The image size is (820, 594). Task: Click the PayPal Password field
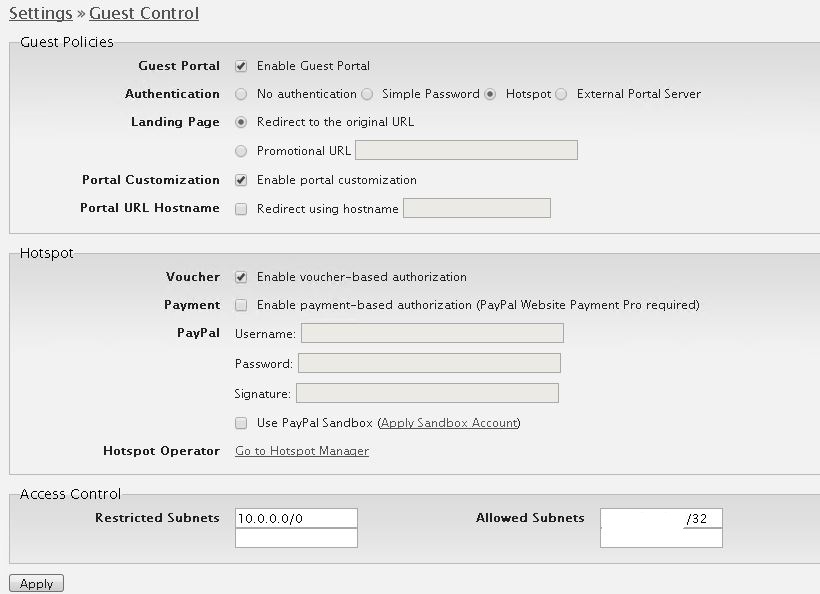coord(429,363)
